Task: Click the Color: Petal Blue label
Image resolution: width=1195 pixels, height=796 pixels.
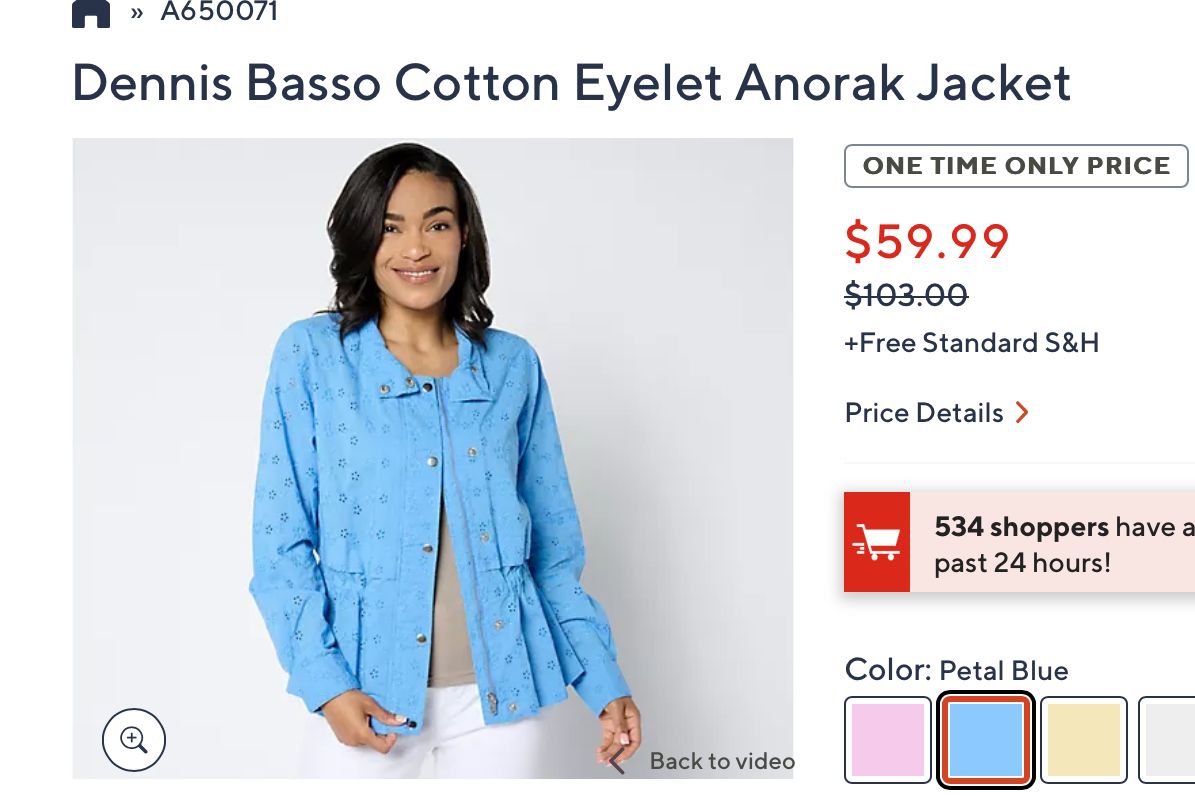Action: (x=956, y=670)
